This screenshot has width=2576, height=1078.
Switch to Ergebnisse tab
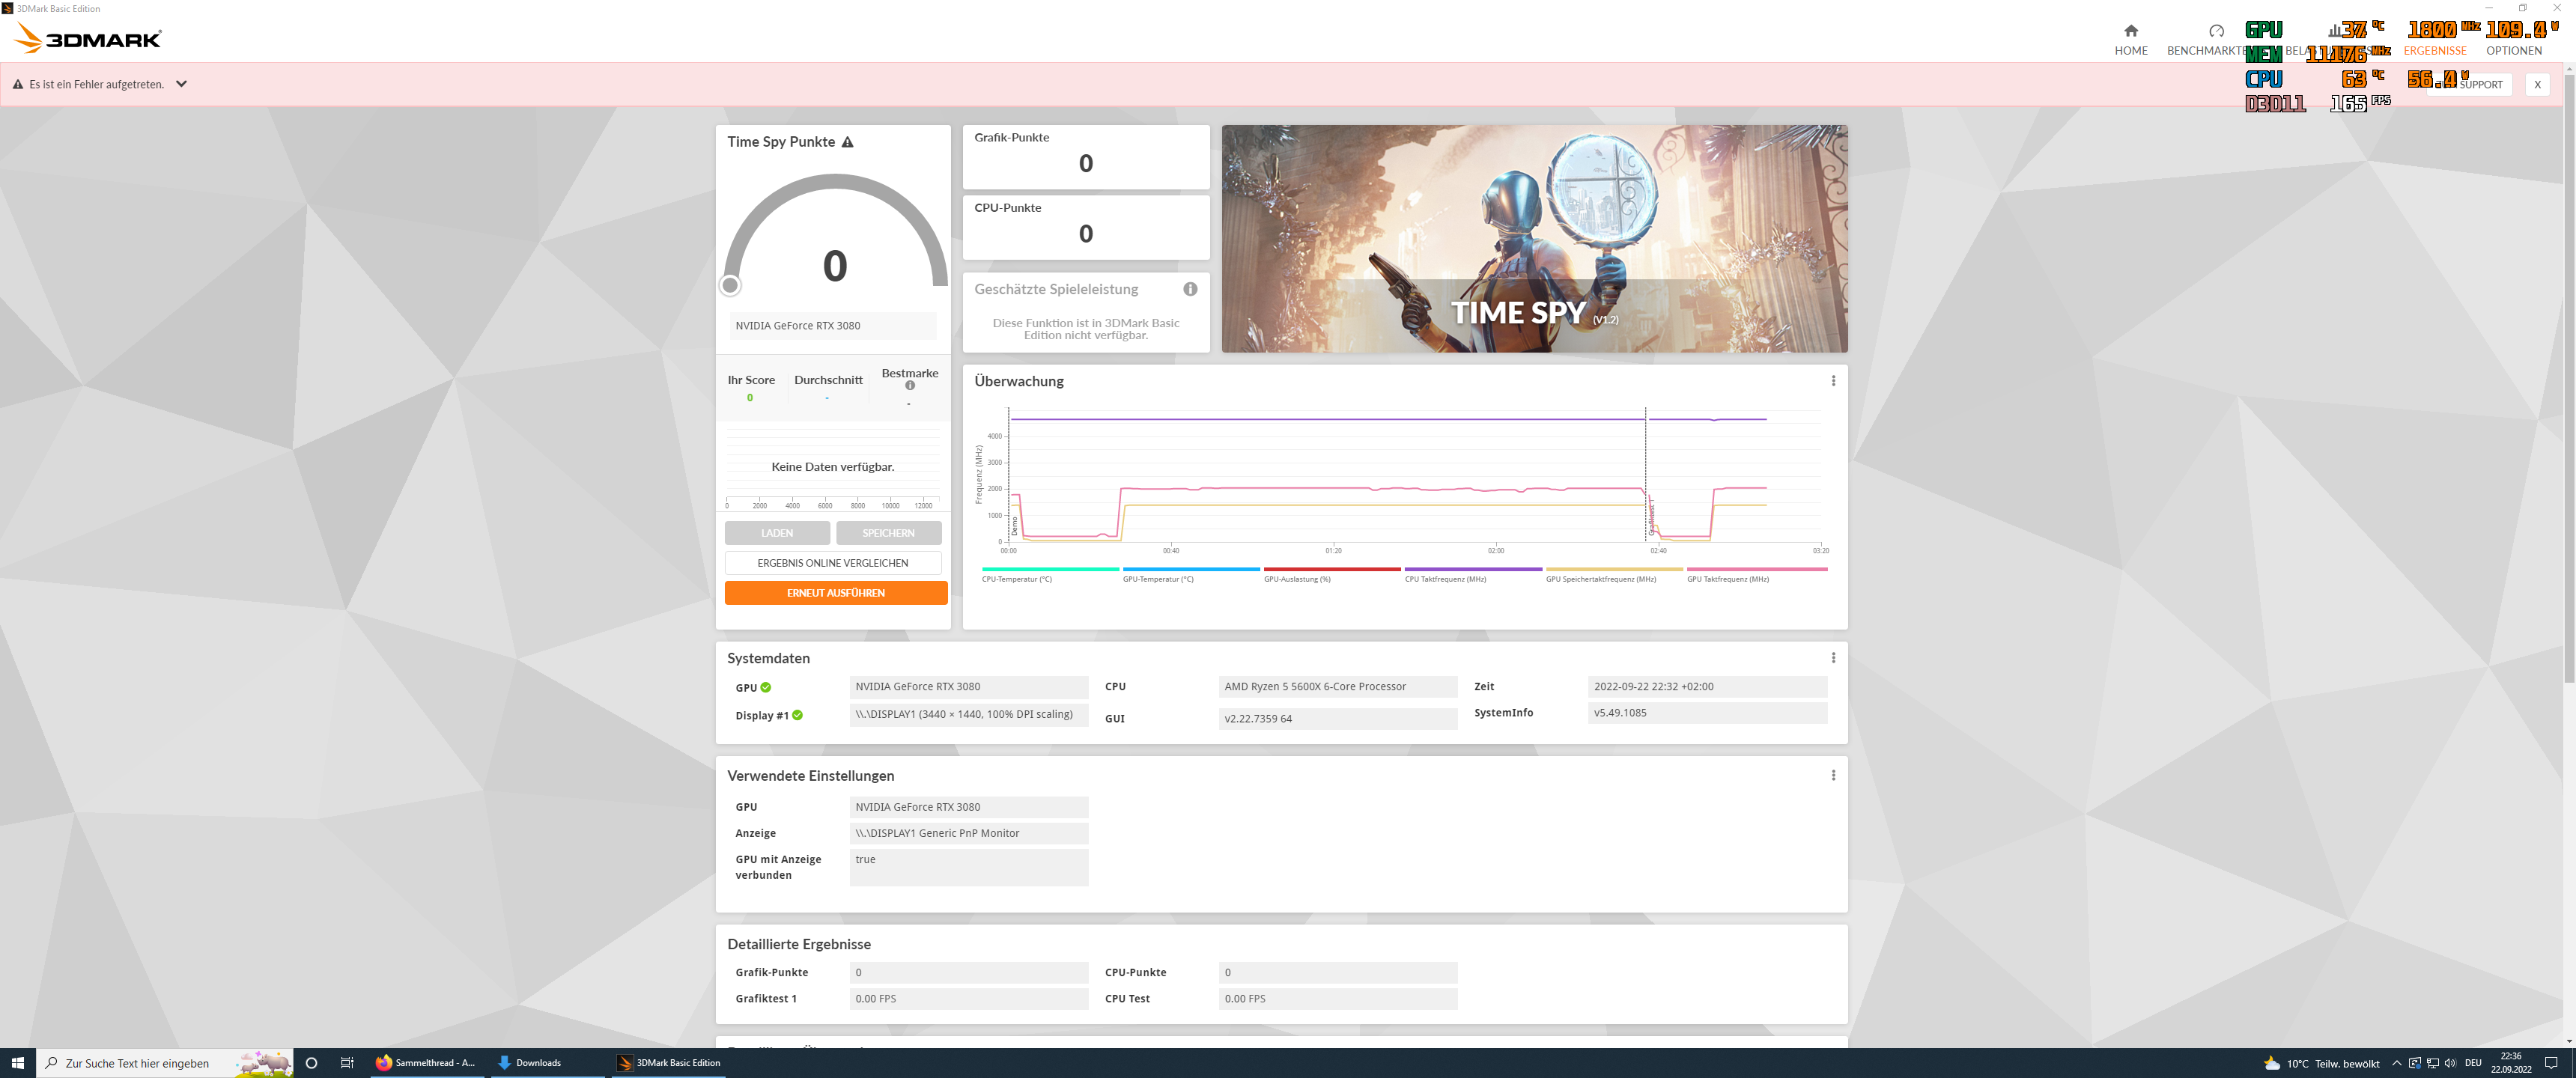pyautogui.click(x=2434, y=51)
